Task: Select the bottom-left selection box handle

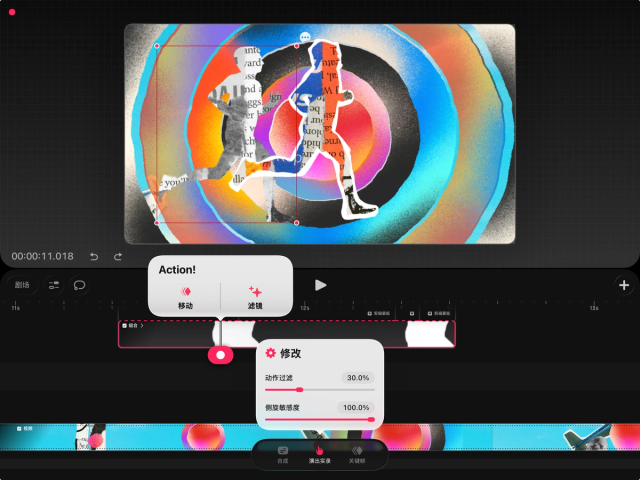Action: [157, 223]
